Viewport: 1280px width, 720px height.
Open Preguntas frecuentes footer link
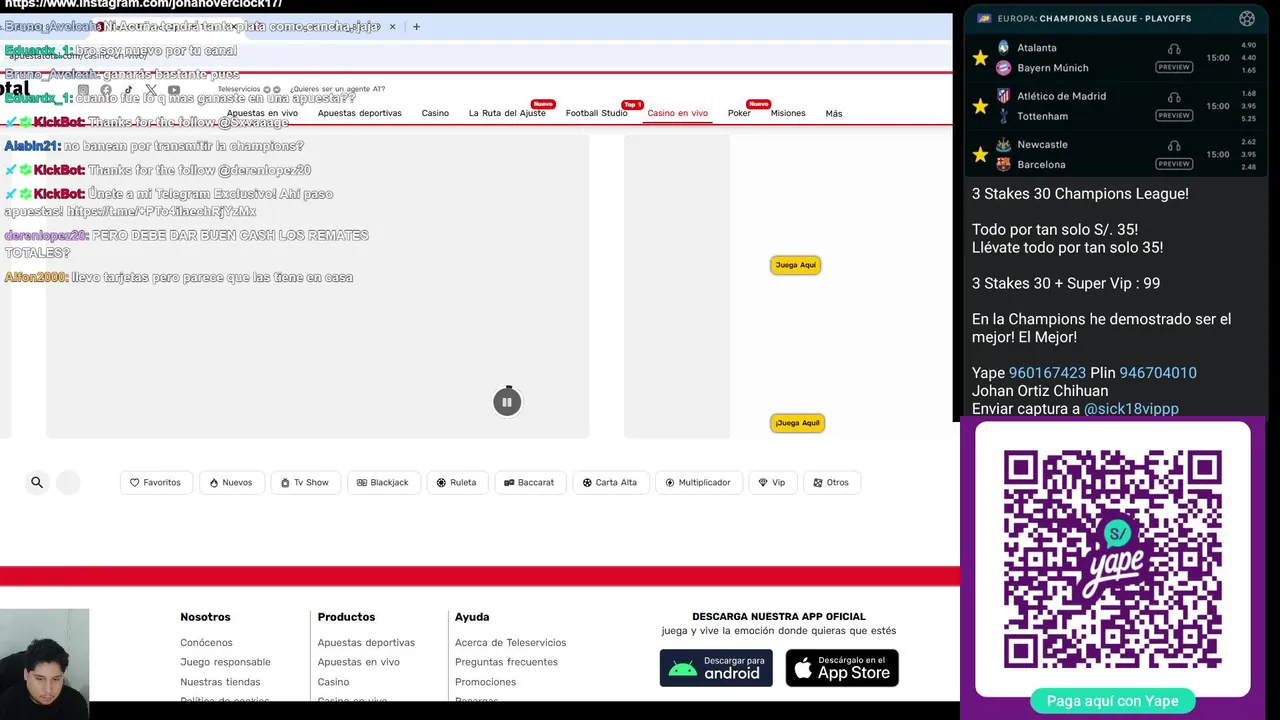(x=506, y=662)
